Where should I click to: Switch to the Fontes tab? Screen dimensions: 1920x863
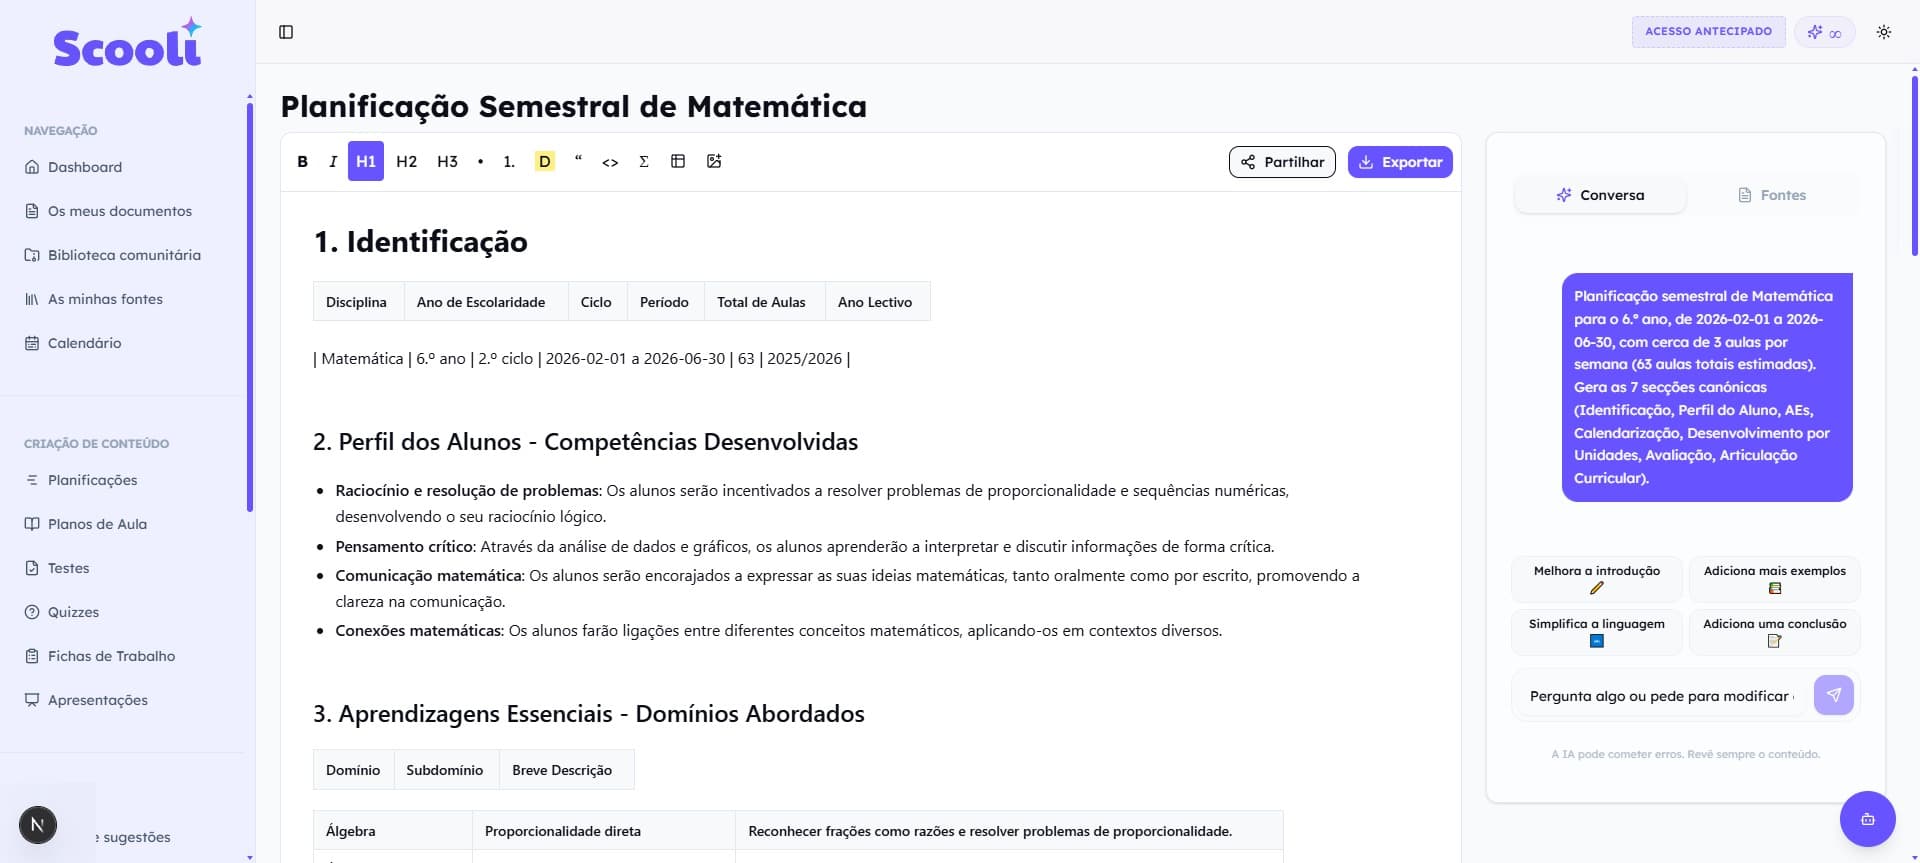pyautogui.click(x=1772, y=195)
